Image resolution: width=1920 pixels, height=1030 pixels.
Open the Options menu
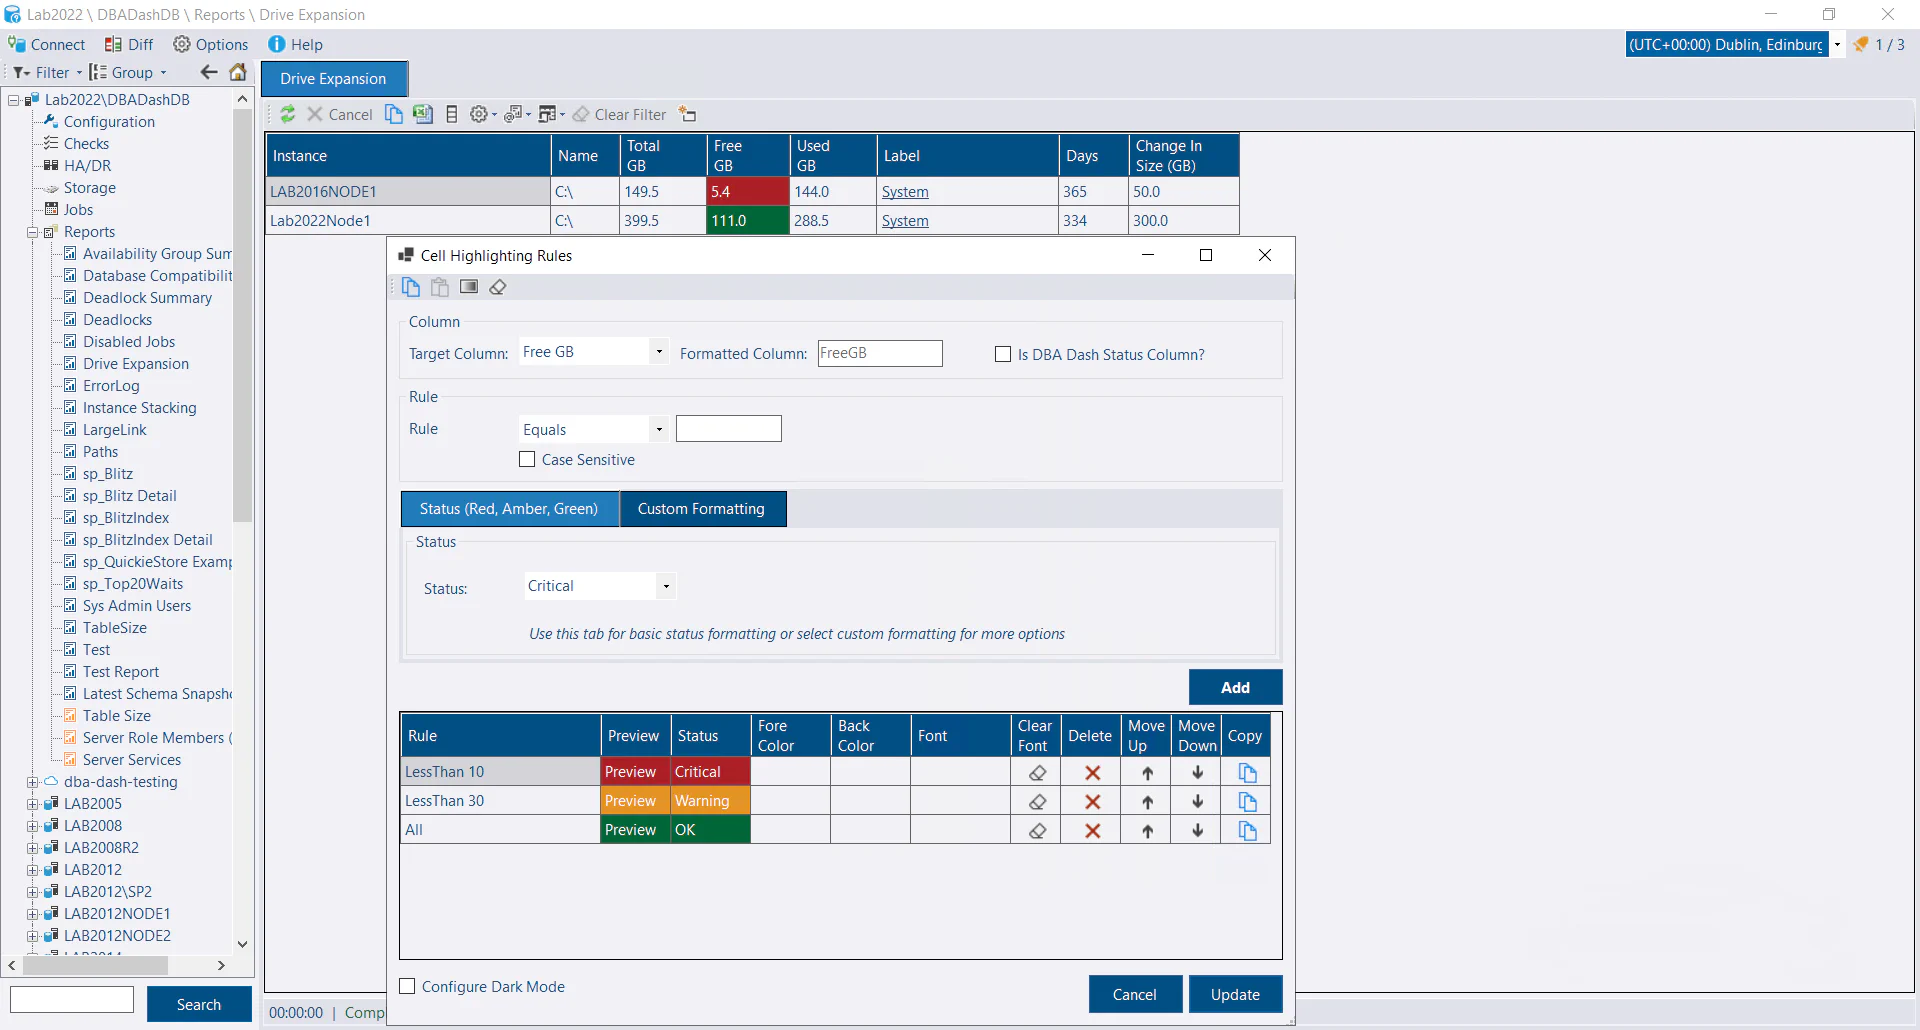pyautogui.click(x=210, y=44)
